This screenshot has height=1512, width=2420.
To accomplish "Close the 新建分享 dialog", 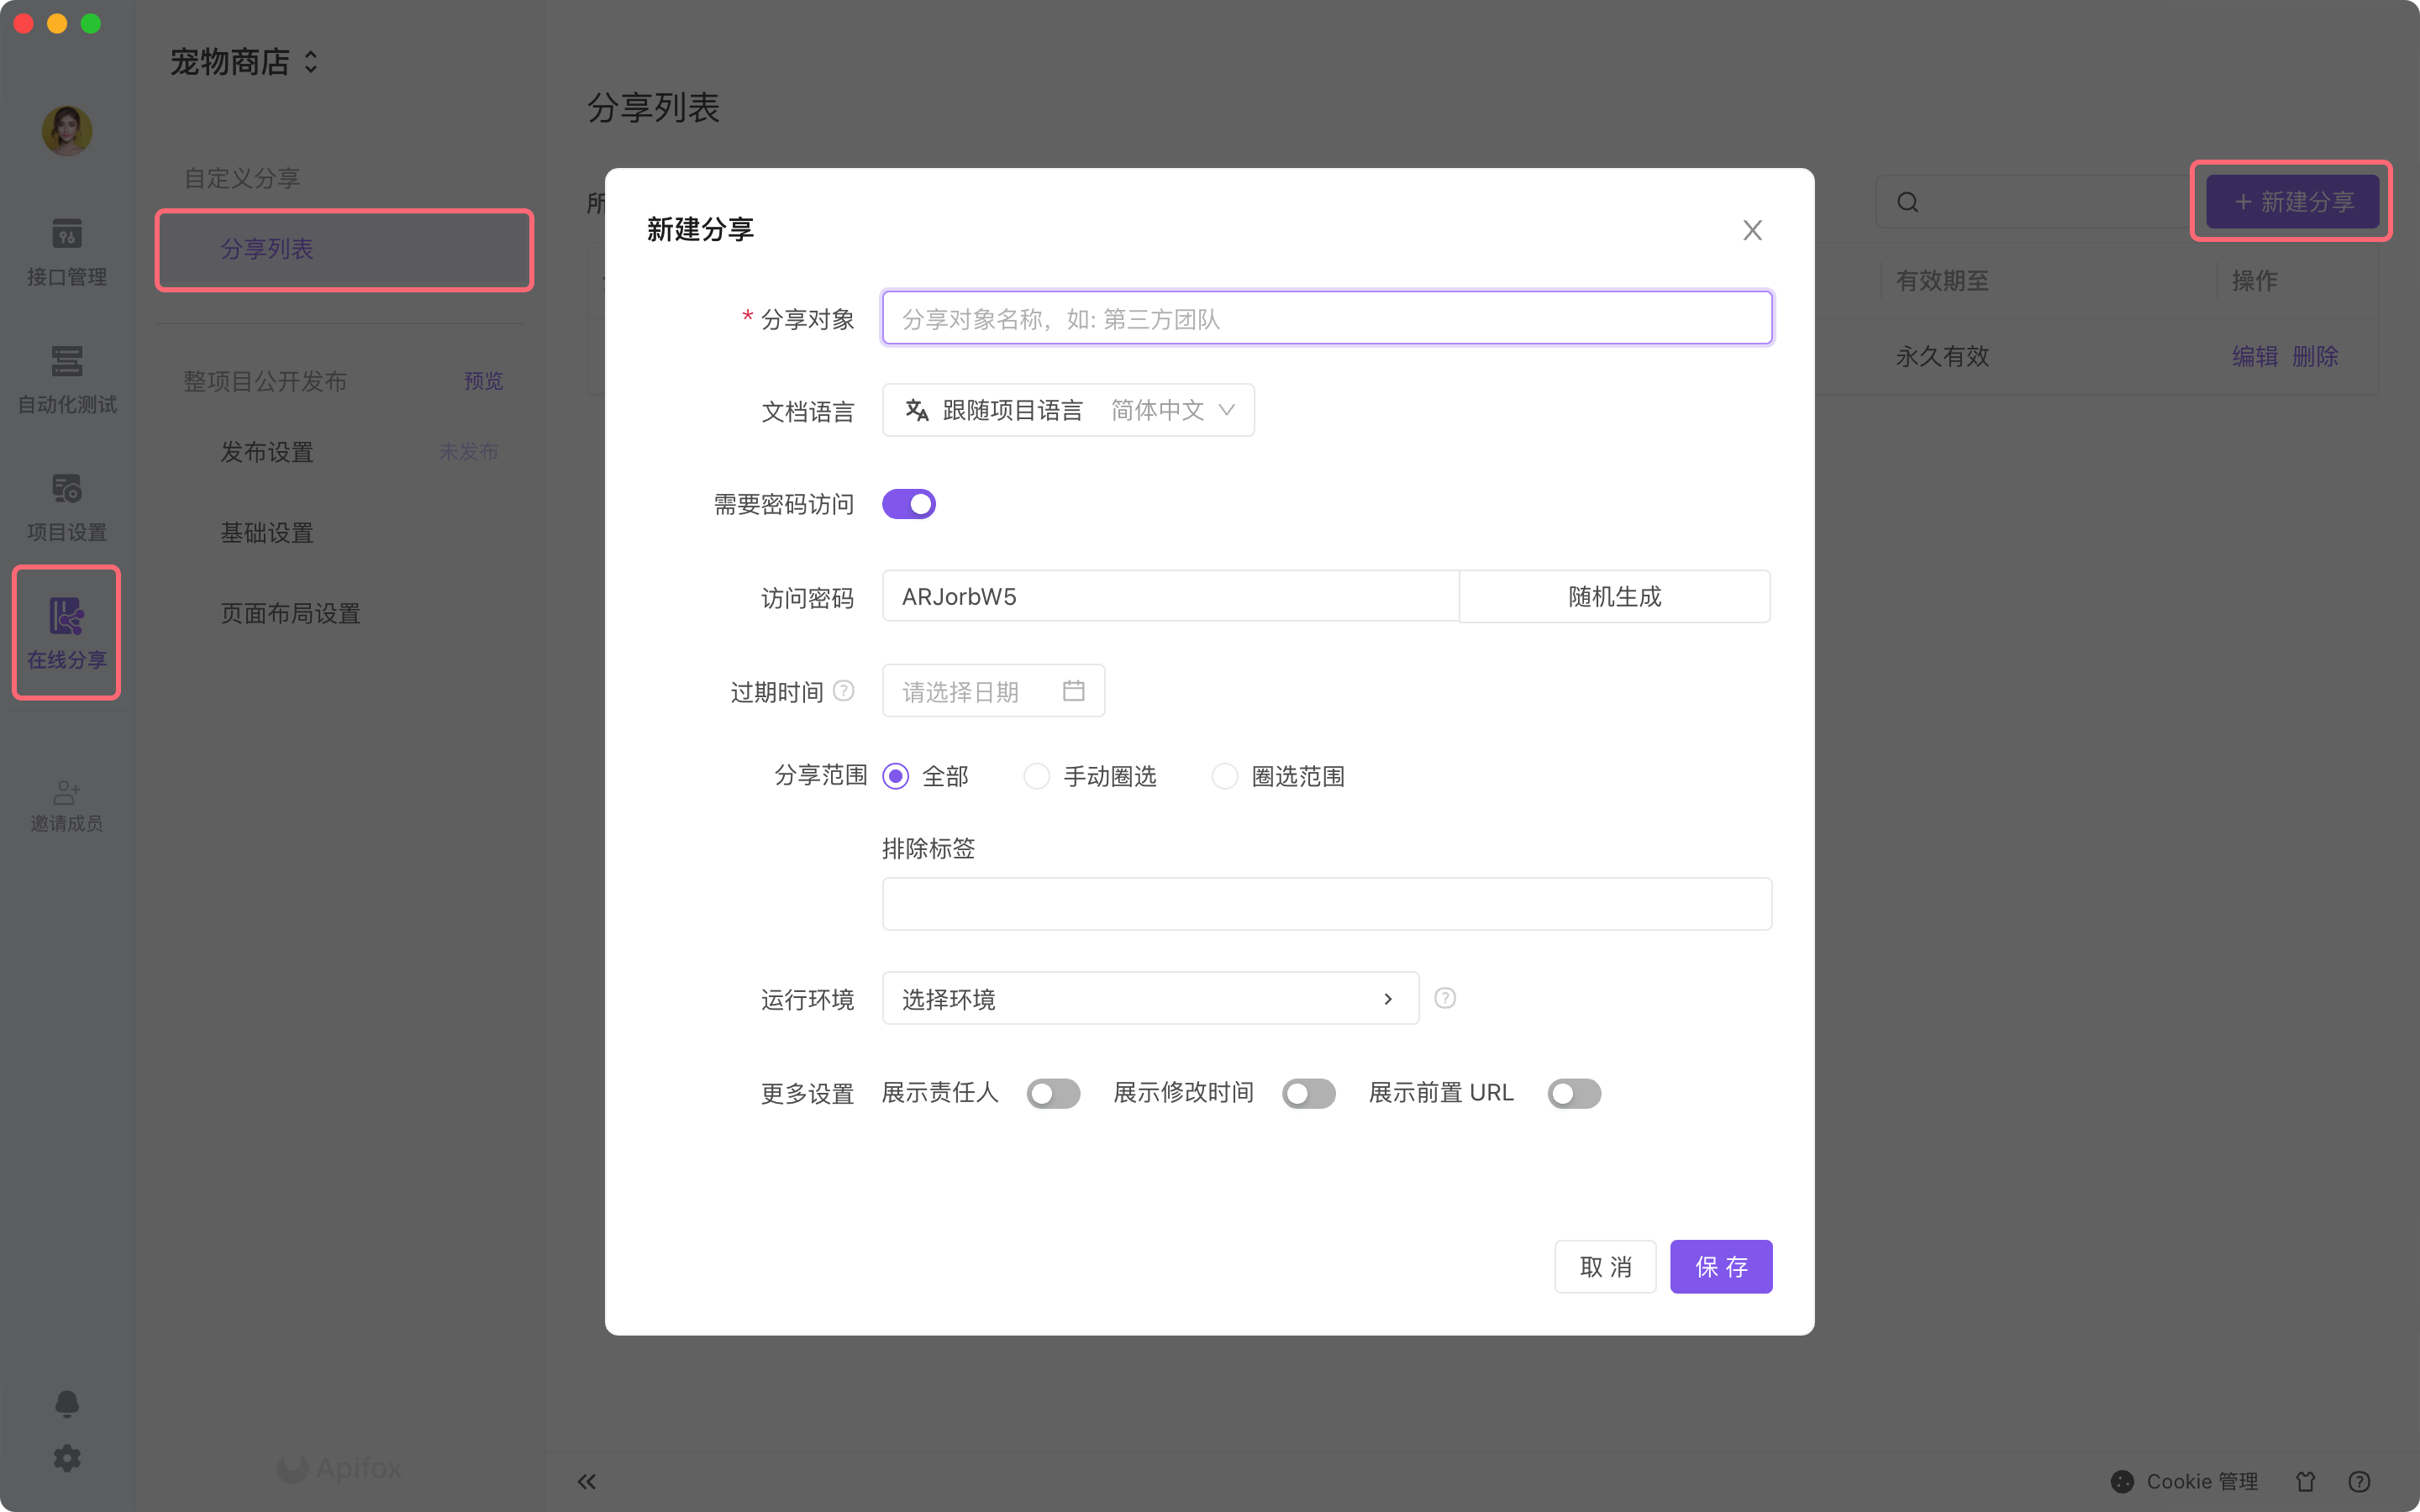I will click(x=1752, y=230).
